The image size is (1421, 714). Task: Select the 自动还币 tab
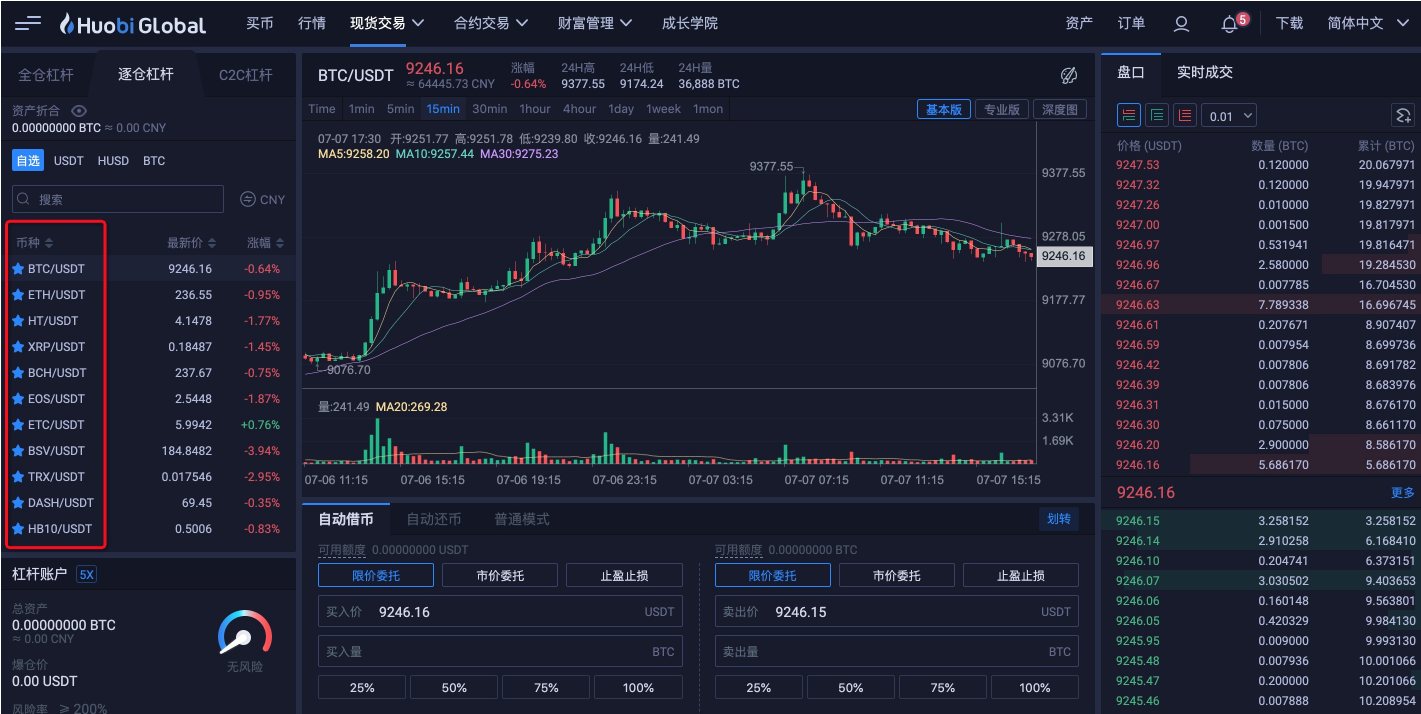point(434,519)
